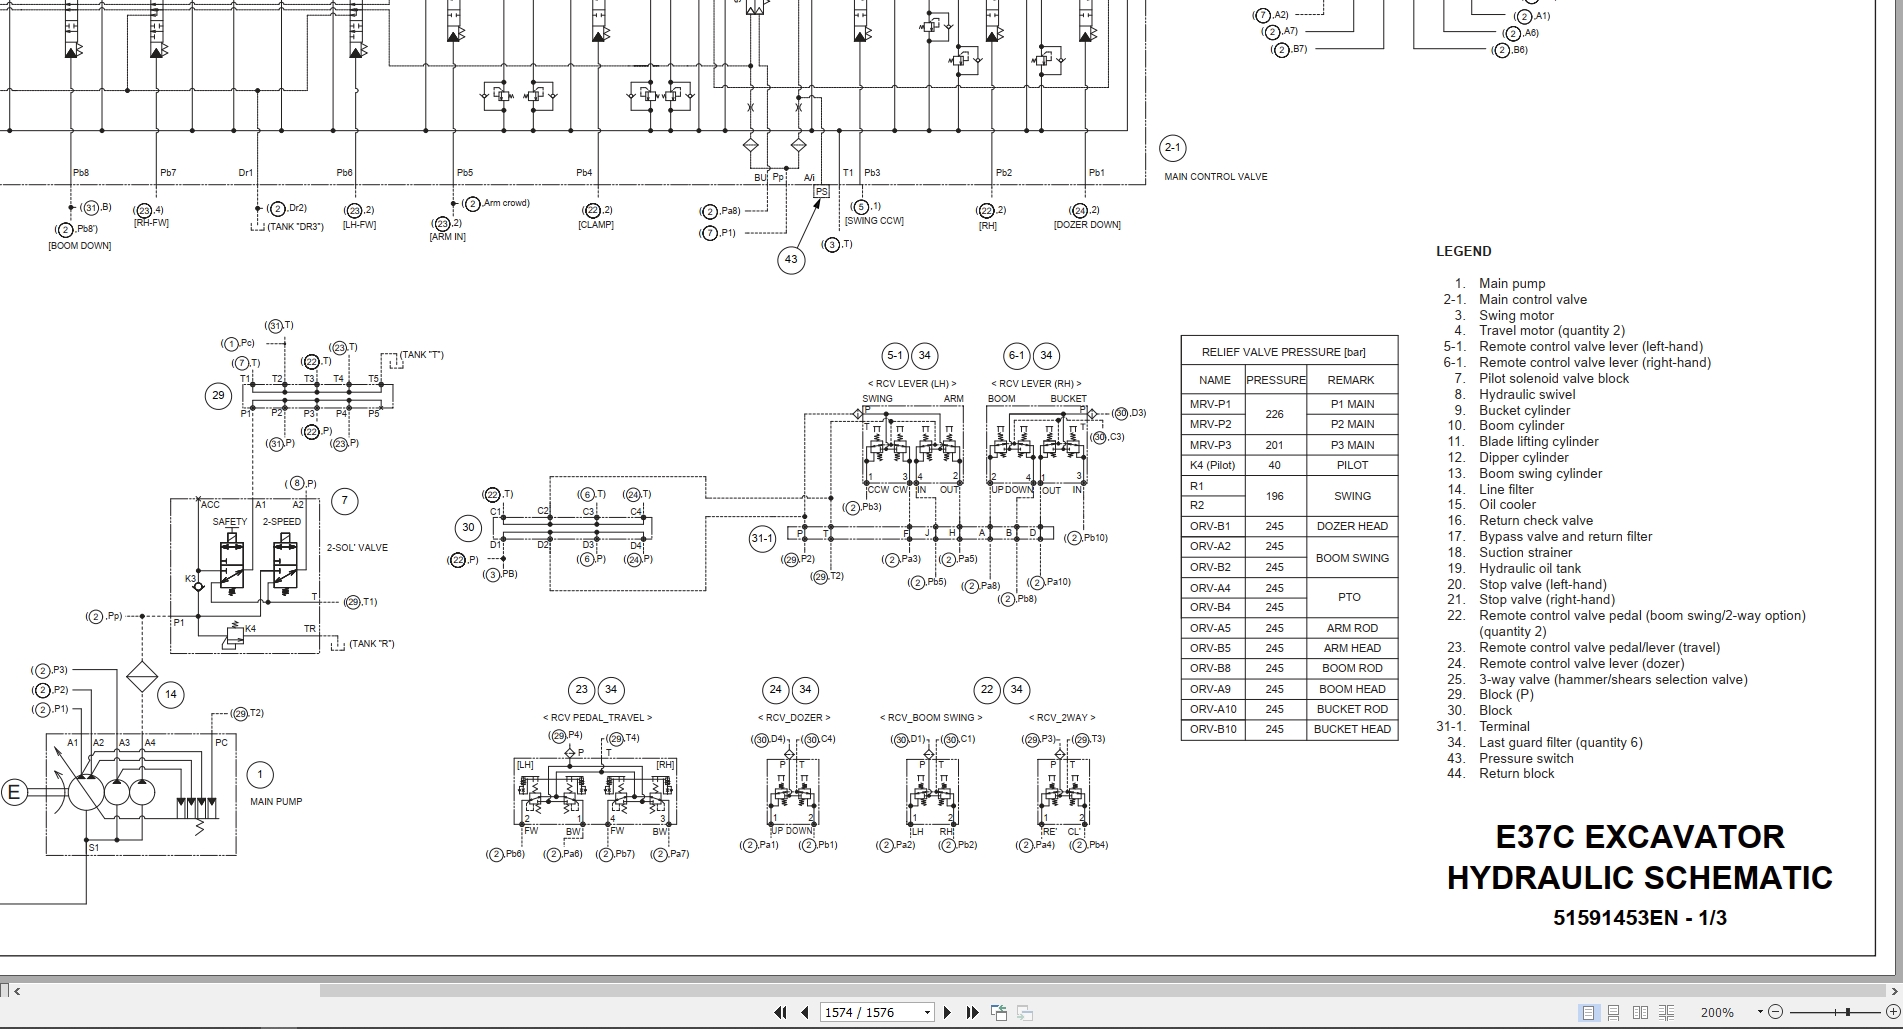
Task: Click the MAIN PUMP label
Action: [x=276, y=801]
